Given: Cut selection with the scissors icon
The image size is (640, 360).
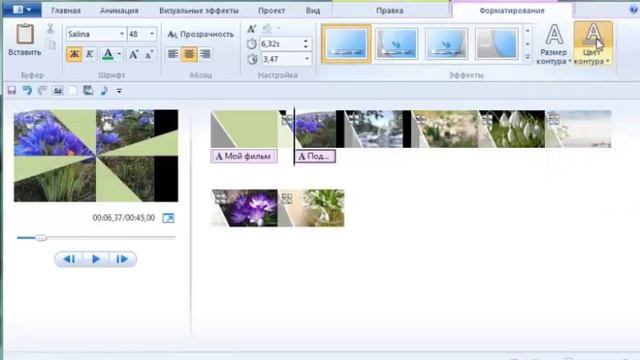Looking at the screenshot, I should tap(50, 29).
